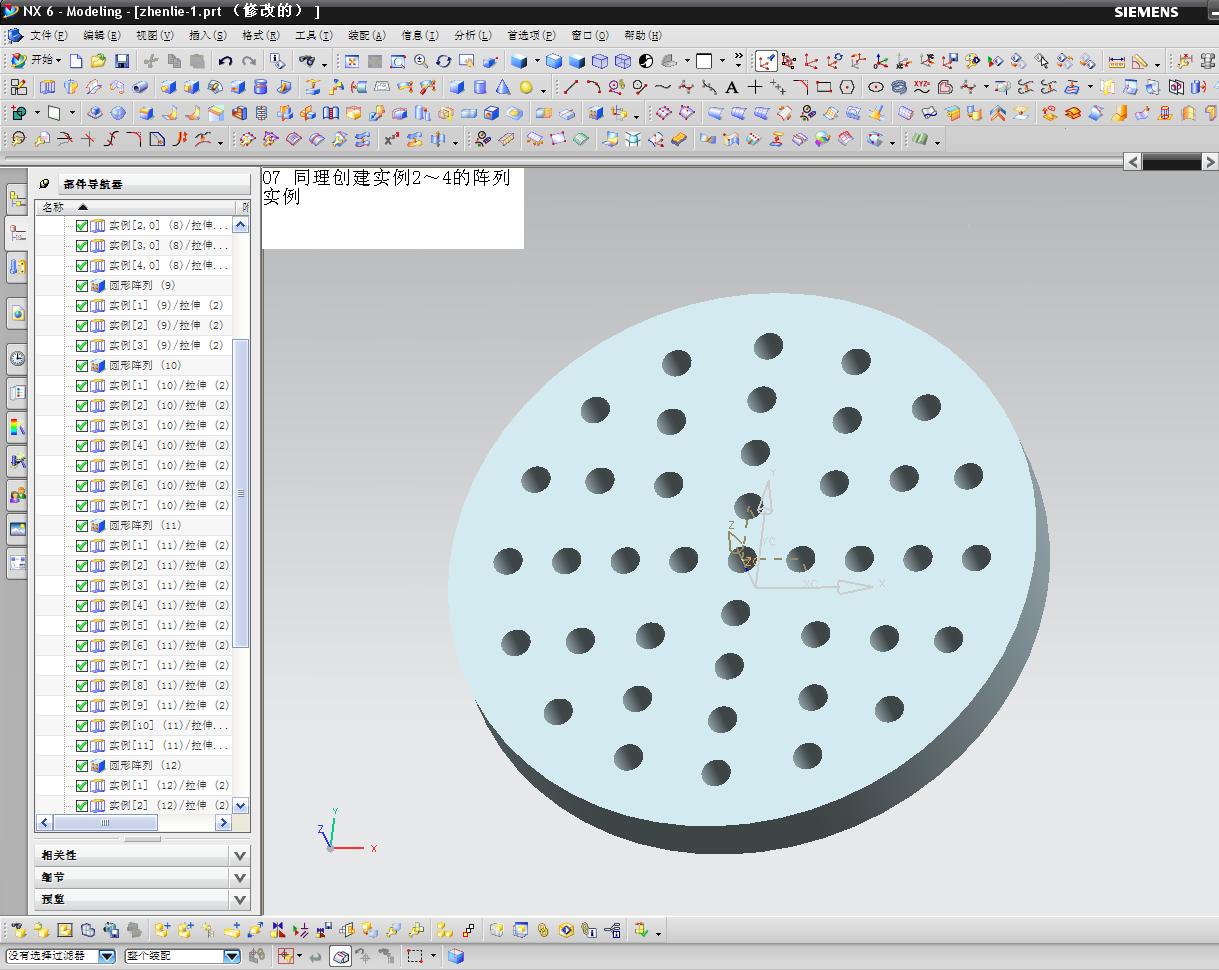Screen dimensions: 1219x970
Task: Open the 文件(F) menu
Action: pos(49,36)
